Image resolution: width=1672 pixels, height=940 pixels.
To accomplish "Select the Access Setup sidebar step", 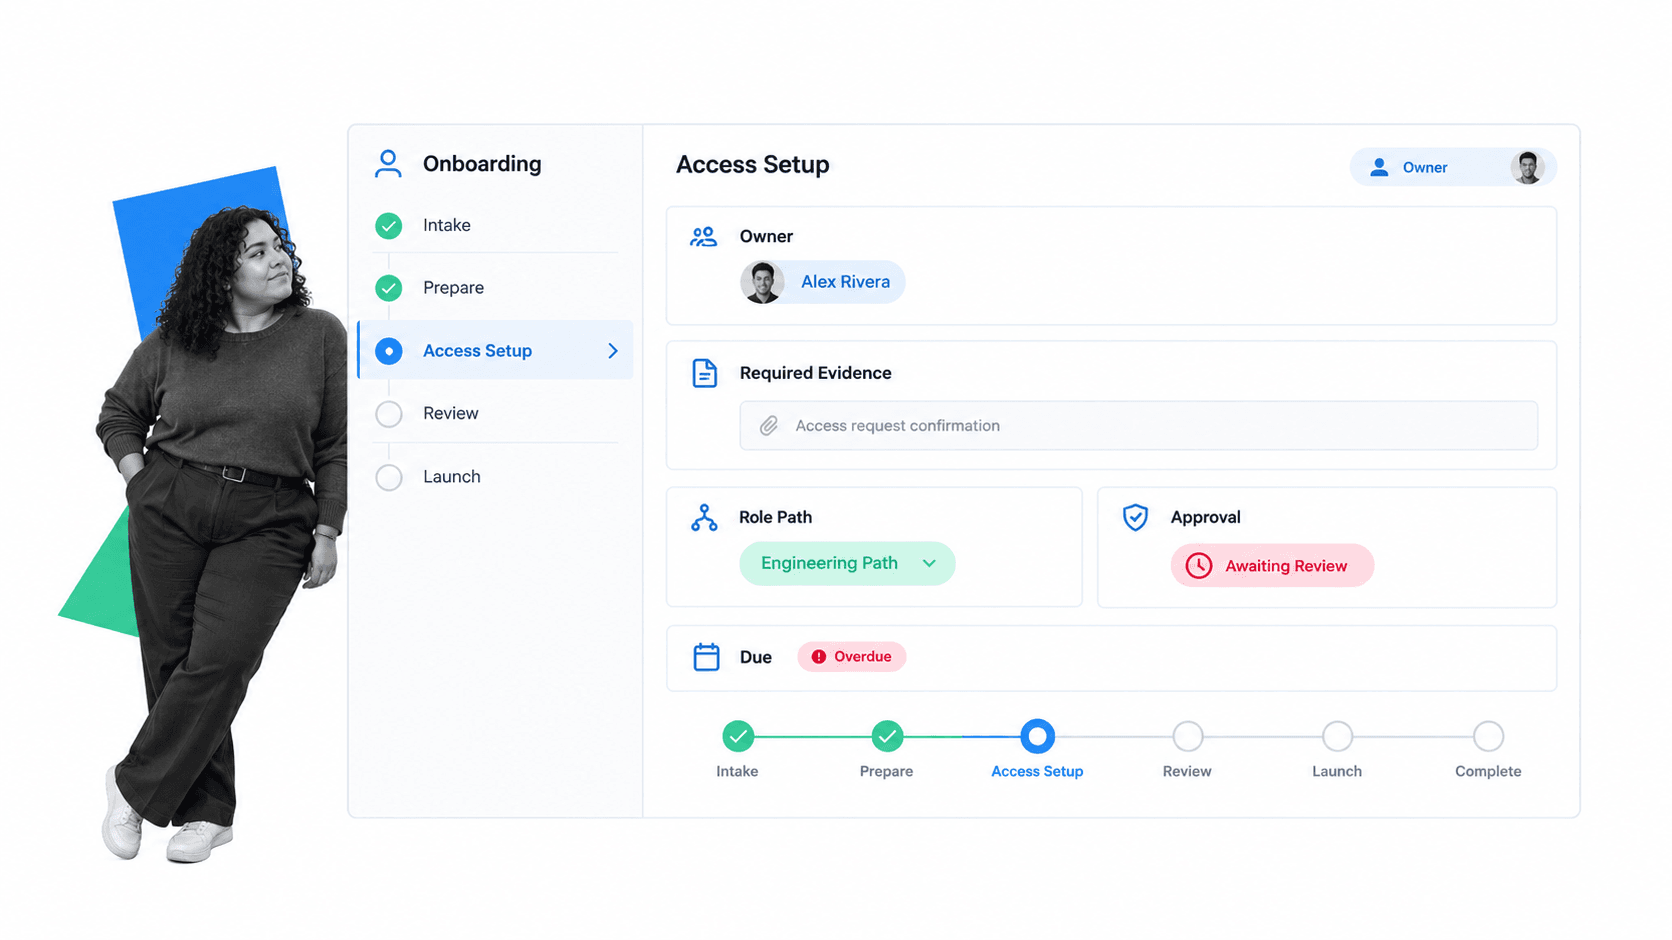I will [495, 350].
